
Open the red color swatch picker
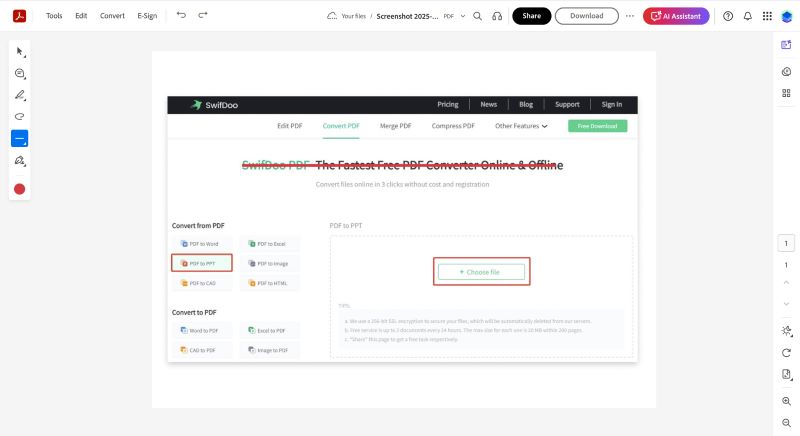point(19,189)
